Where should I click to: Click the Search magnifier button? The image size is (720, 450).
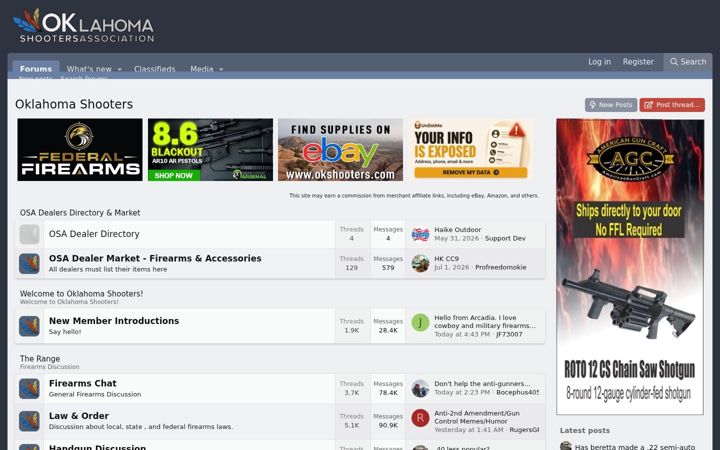tap(688, 62)
